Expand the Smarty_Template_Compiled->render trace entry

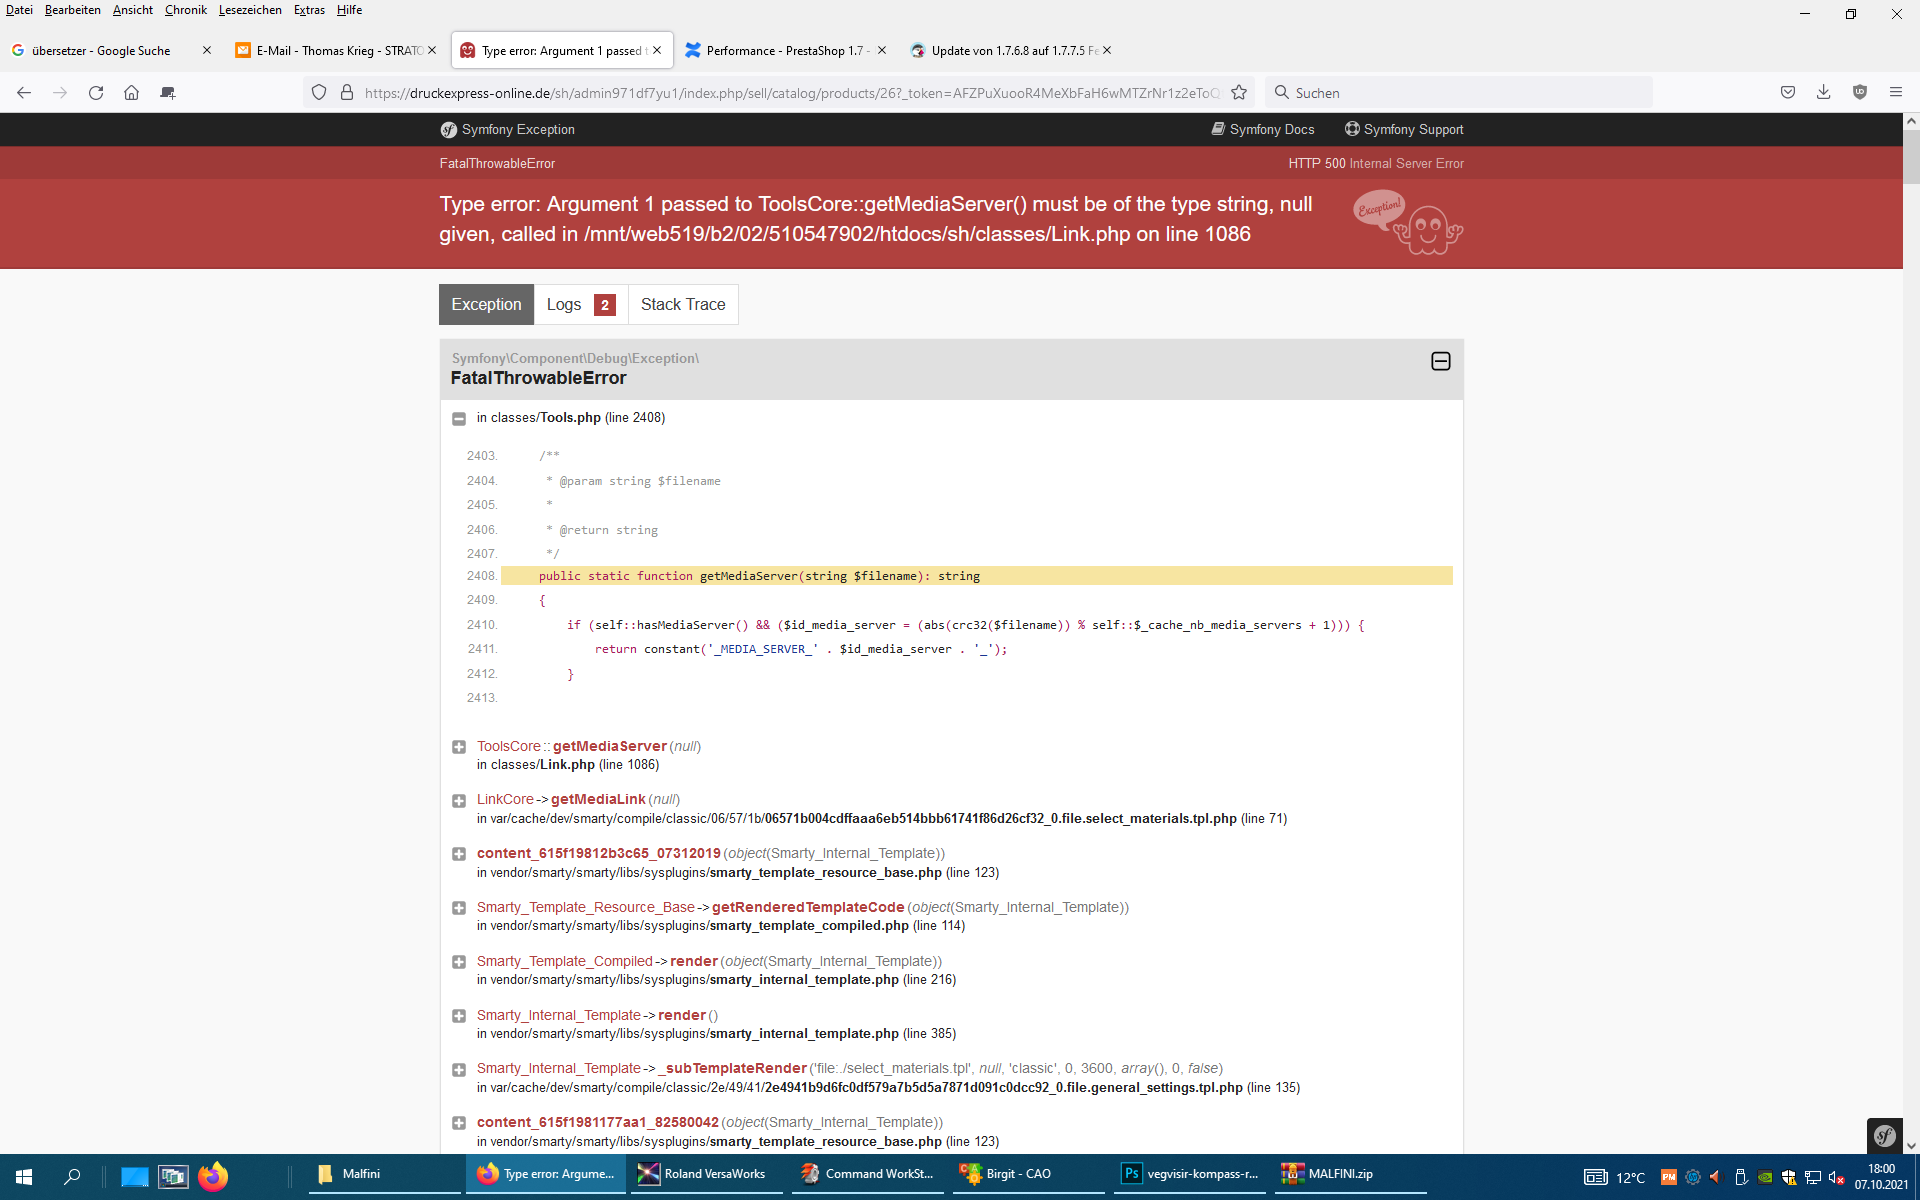(459, 962)
